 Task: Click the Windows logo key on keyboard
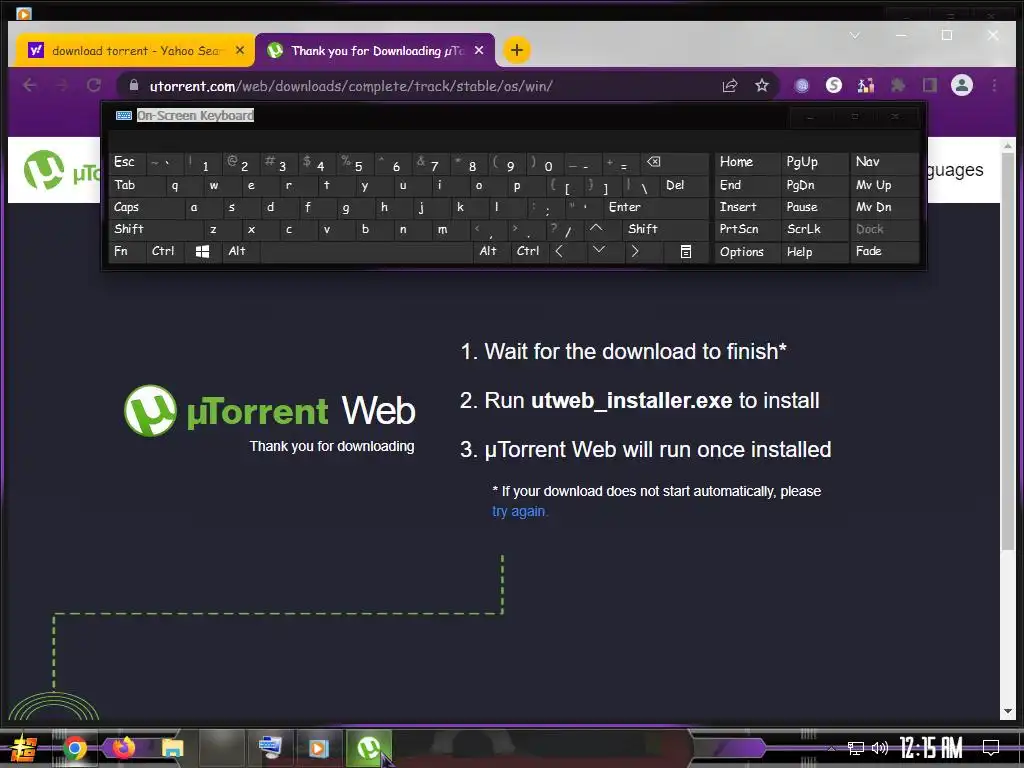(x=202, y=251)
